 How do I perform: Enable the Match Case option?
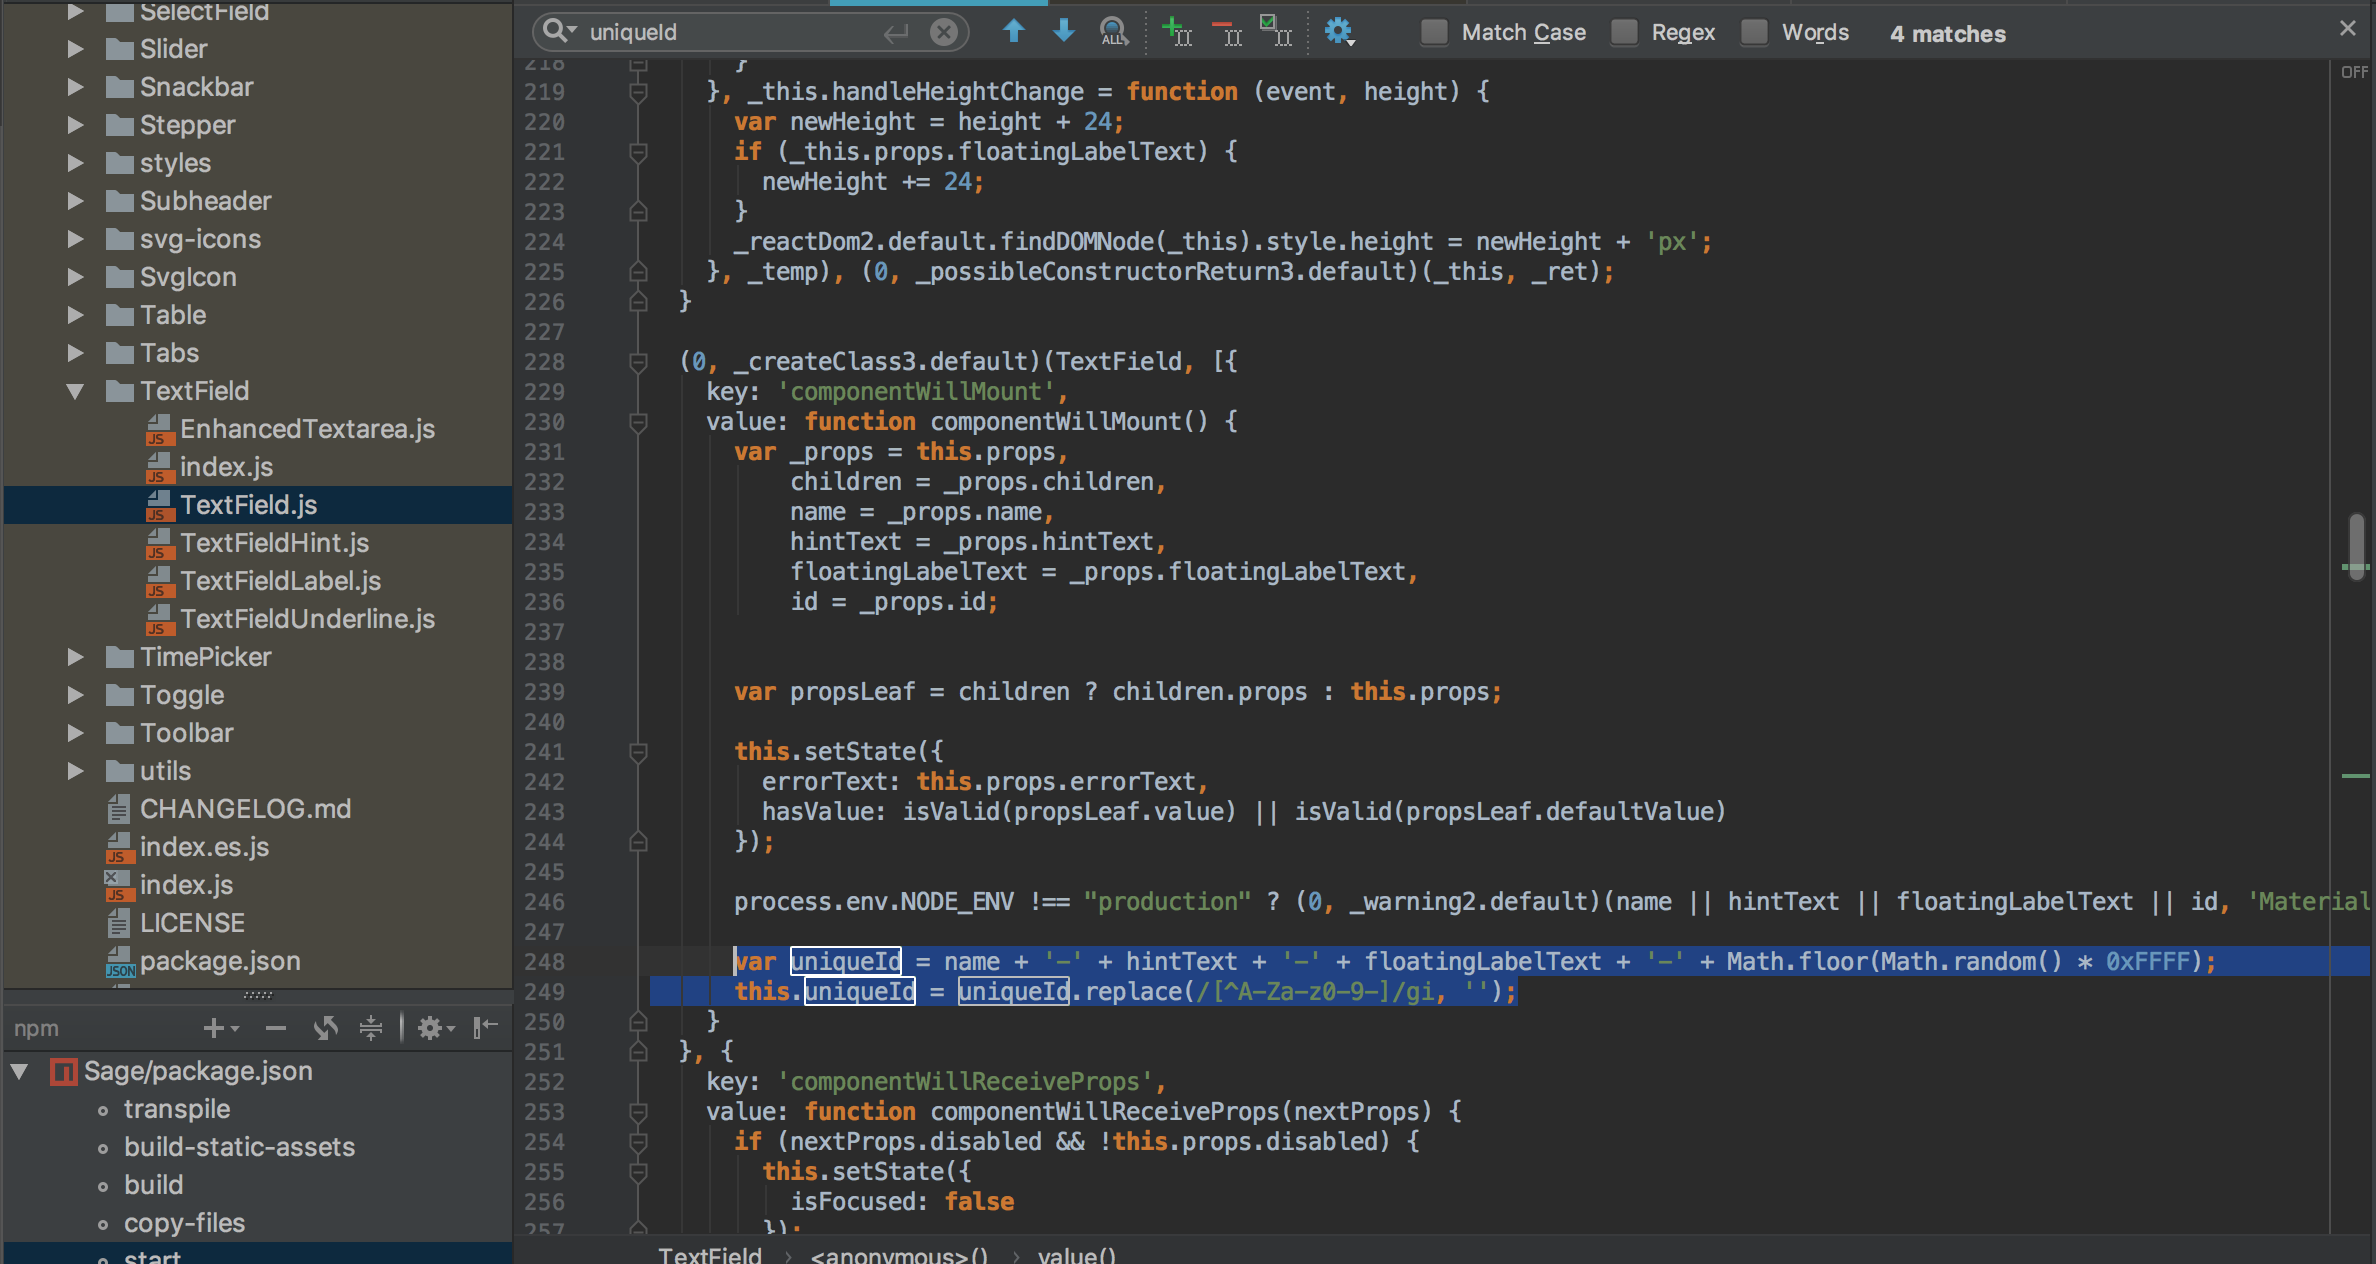[1434, 32]
